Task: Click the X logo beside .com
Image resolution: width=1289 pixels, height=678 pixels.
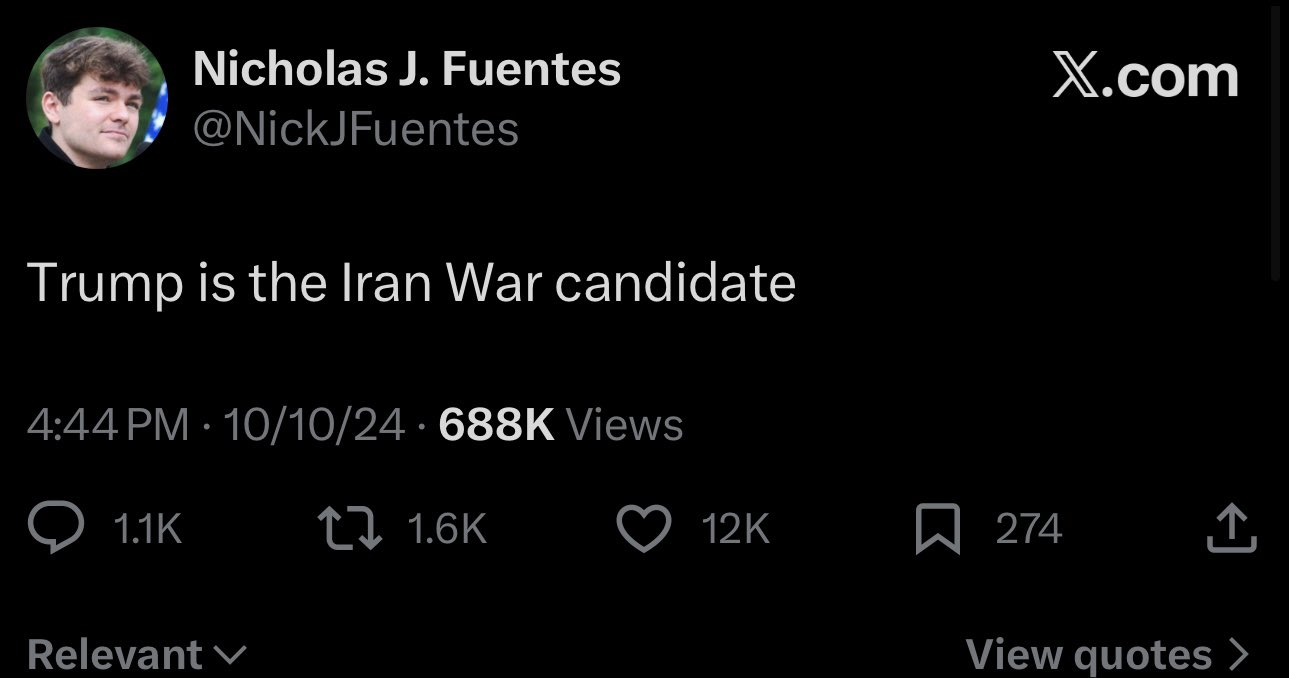Action: point(1076,76)
